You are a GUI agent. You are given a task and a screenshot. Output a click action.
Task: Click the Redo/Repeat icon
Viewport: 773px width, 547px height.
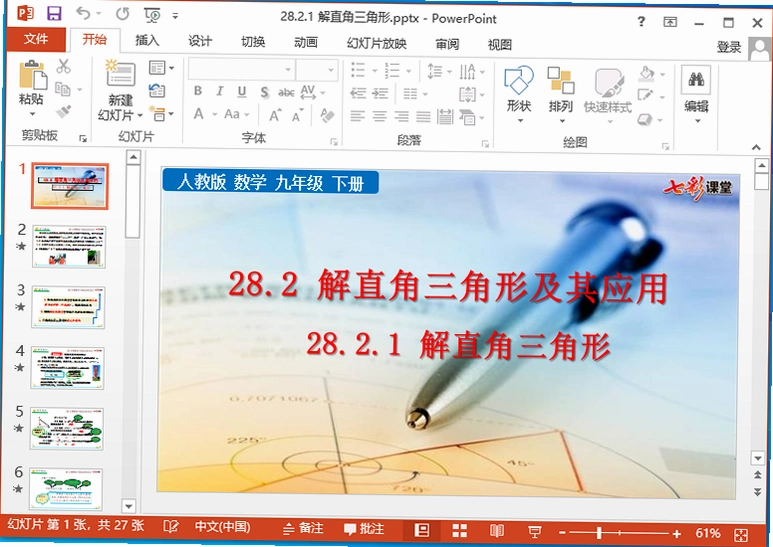tap(122, 14)
